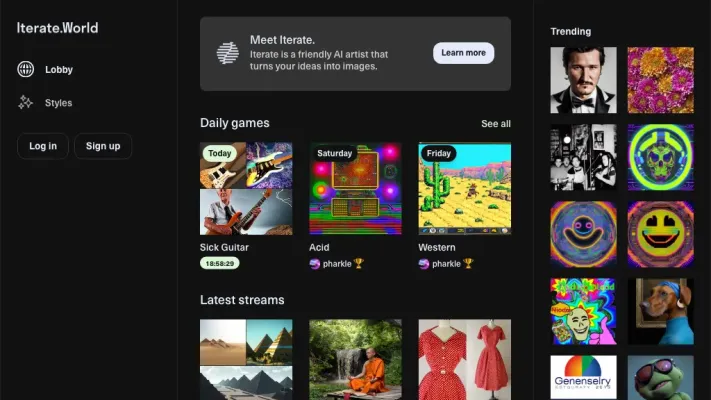Open the Styles menu item
711x400 pixels.
pos(58,103)
